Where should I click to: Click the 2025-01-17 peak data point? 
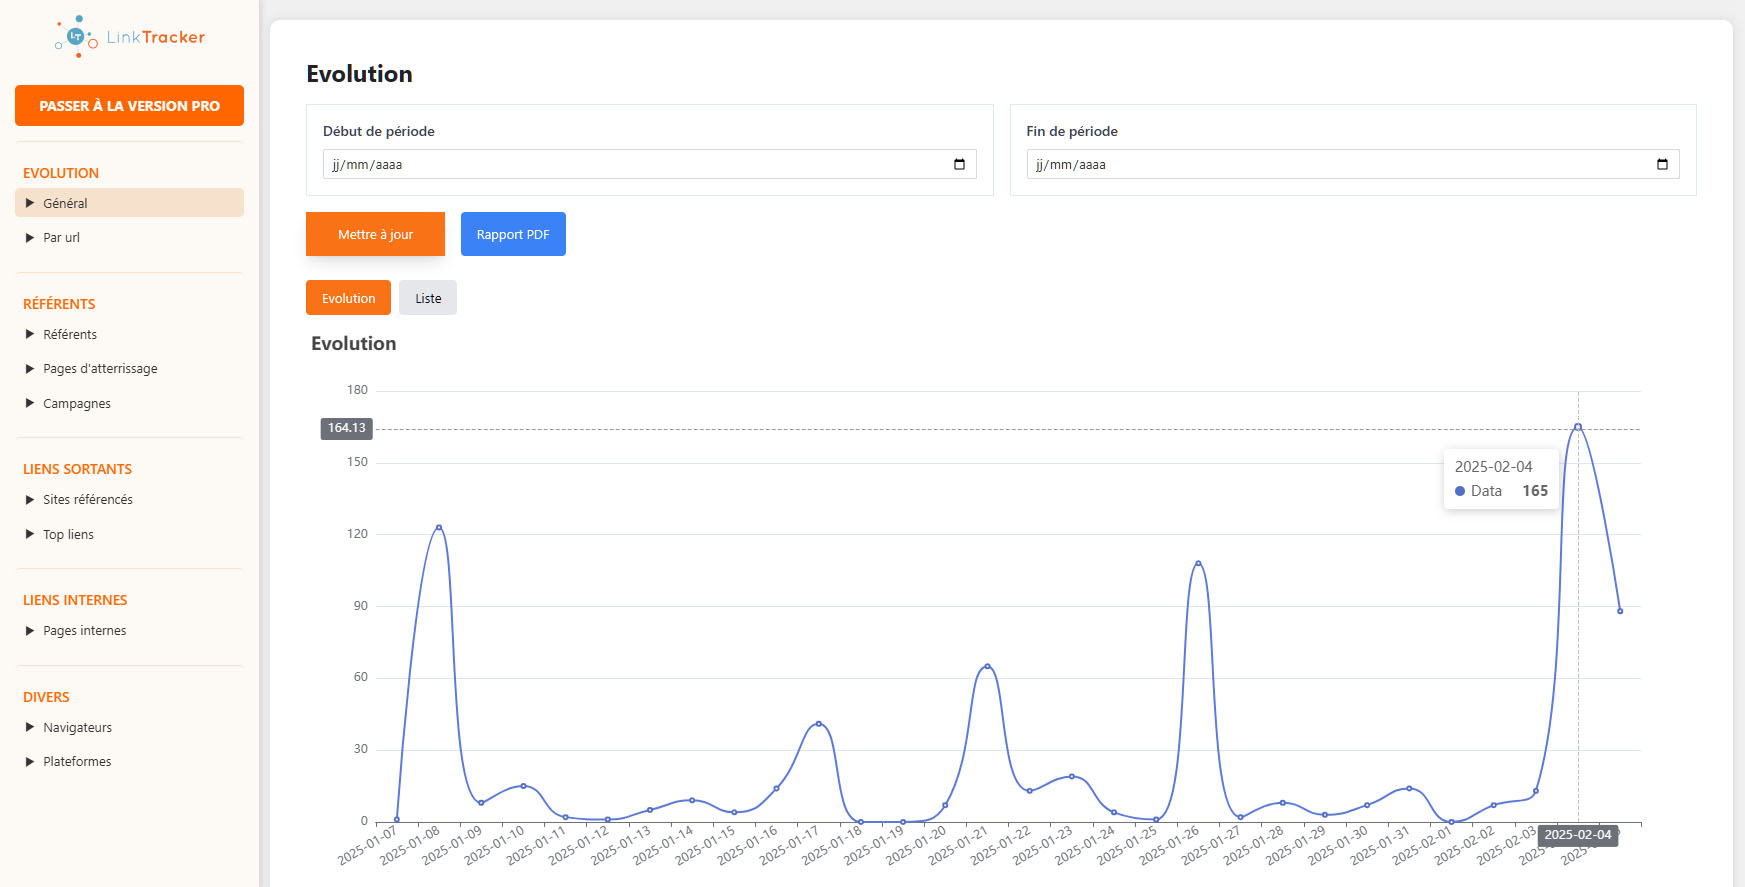point(818,723)
